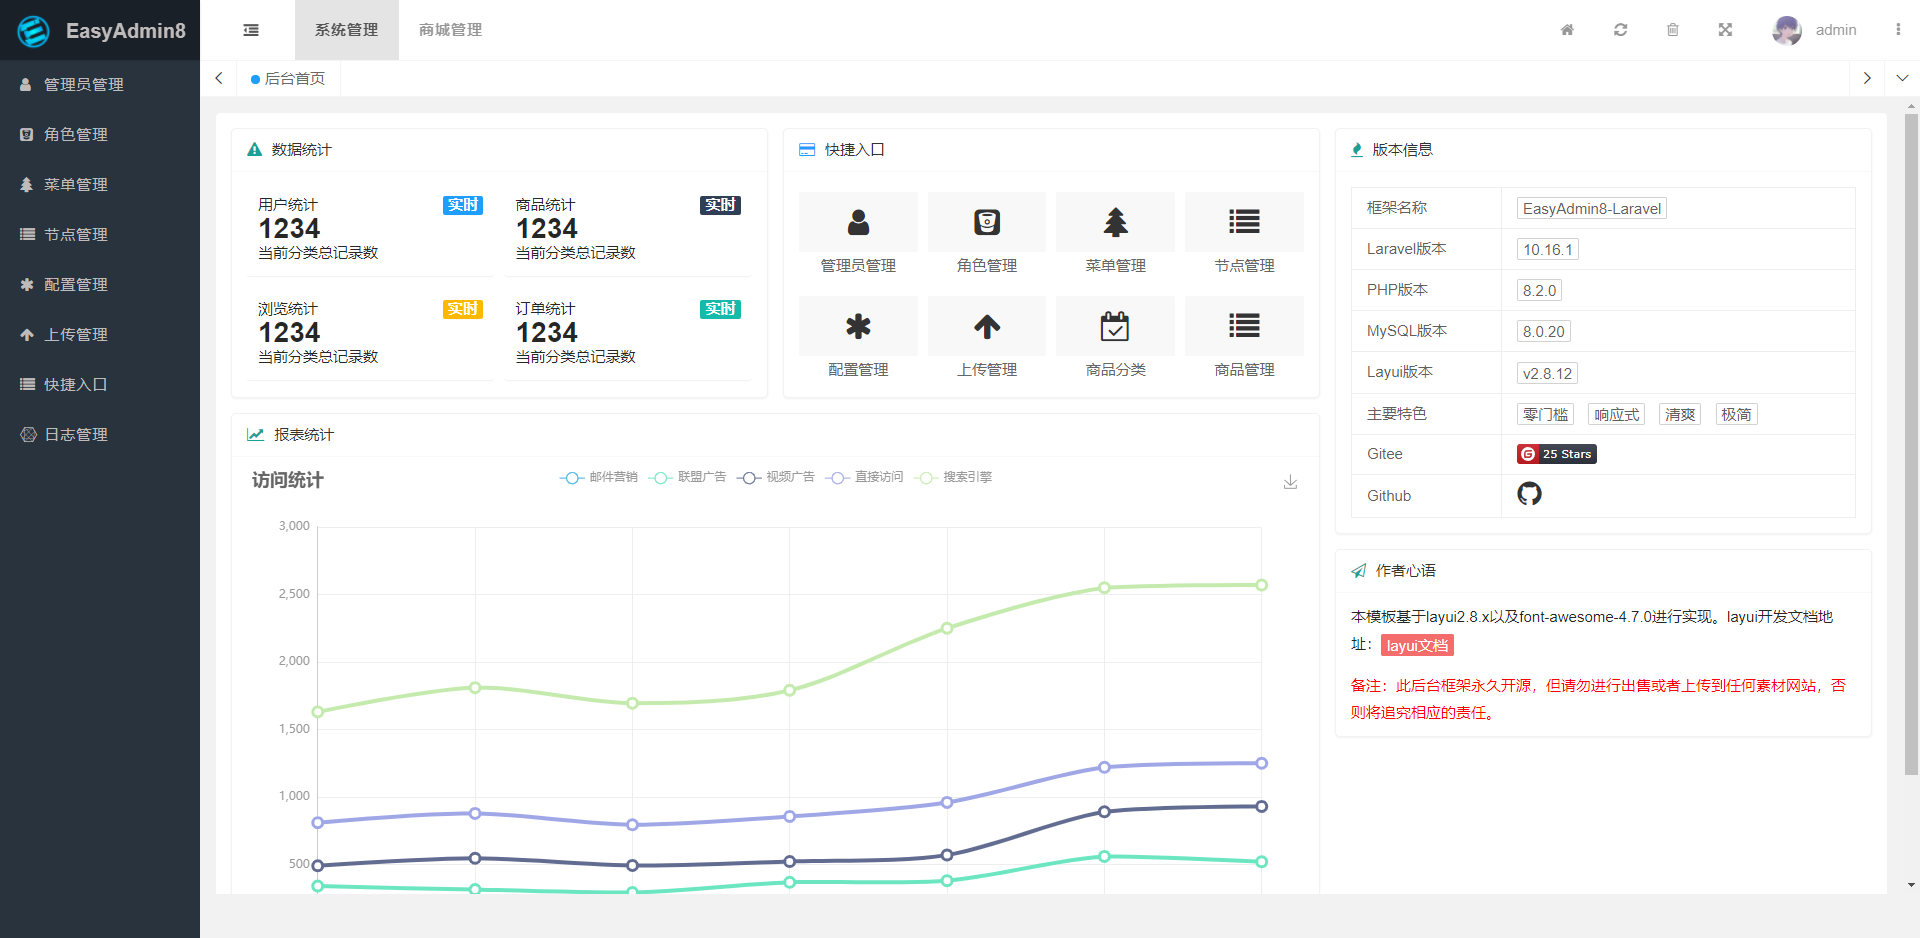
Task: Click the last 搜索引擎 data point on chart
Action: tap(1261, 585)
